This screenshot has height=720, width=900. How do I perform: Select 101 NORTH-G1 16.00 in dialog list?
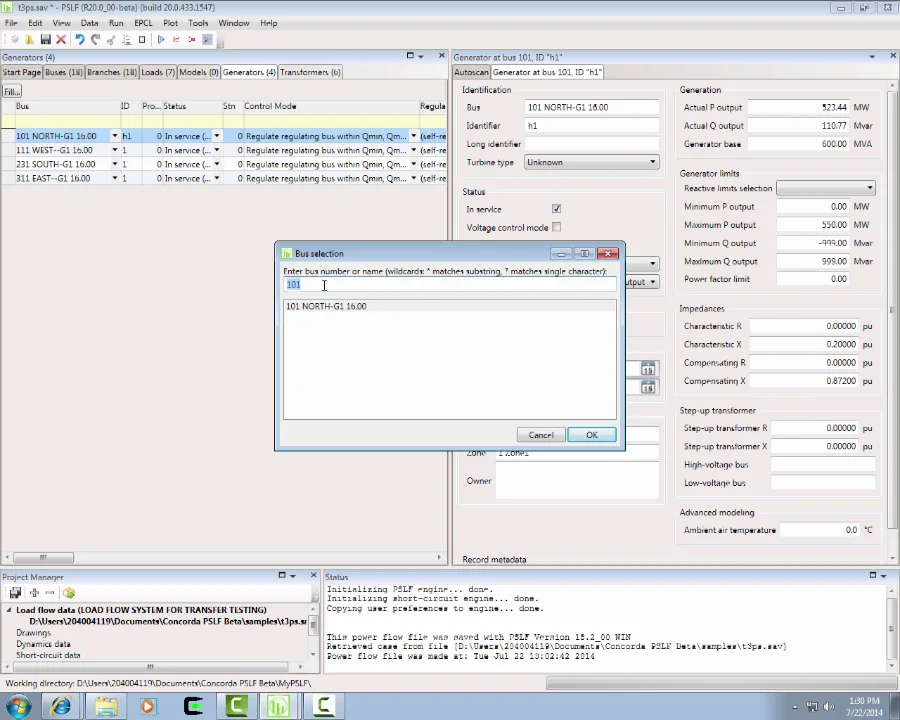450,306
